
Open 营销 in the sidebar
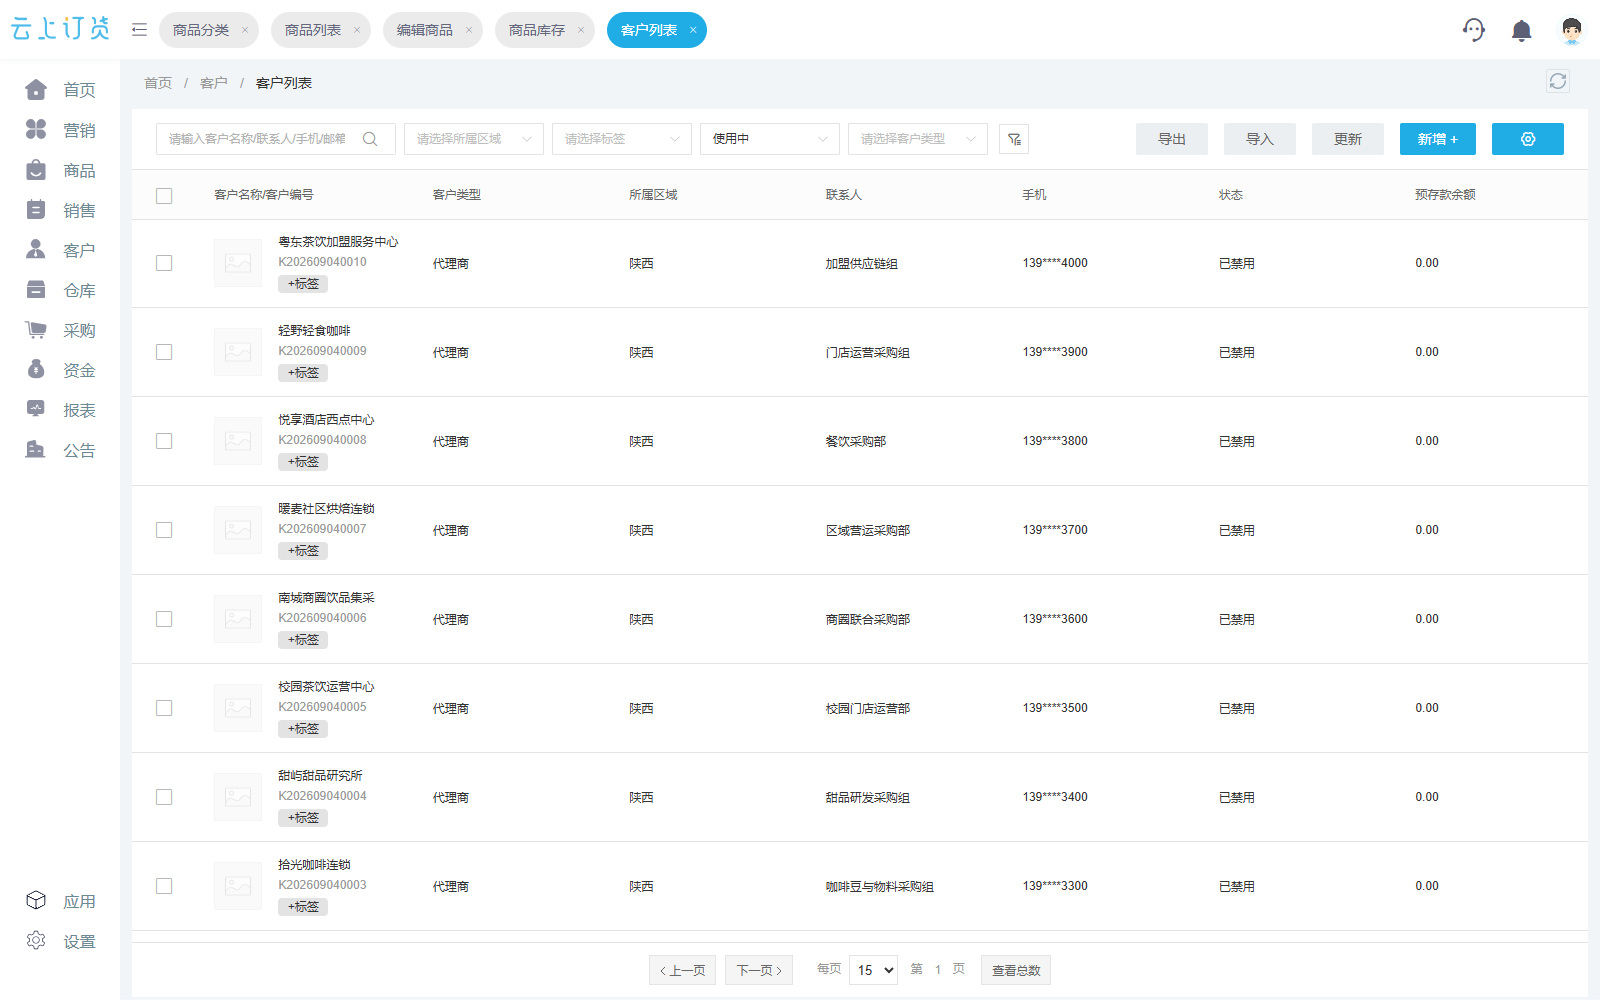pyautogui.click(x=60, y=130)
